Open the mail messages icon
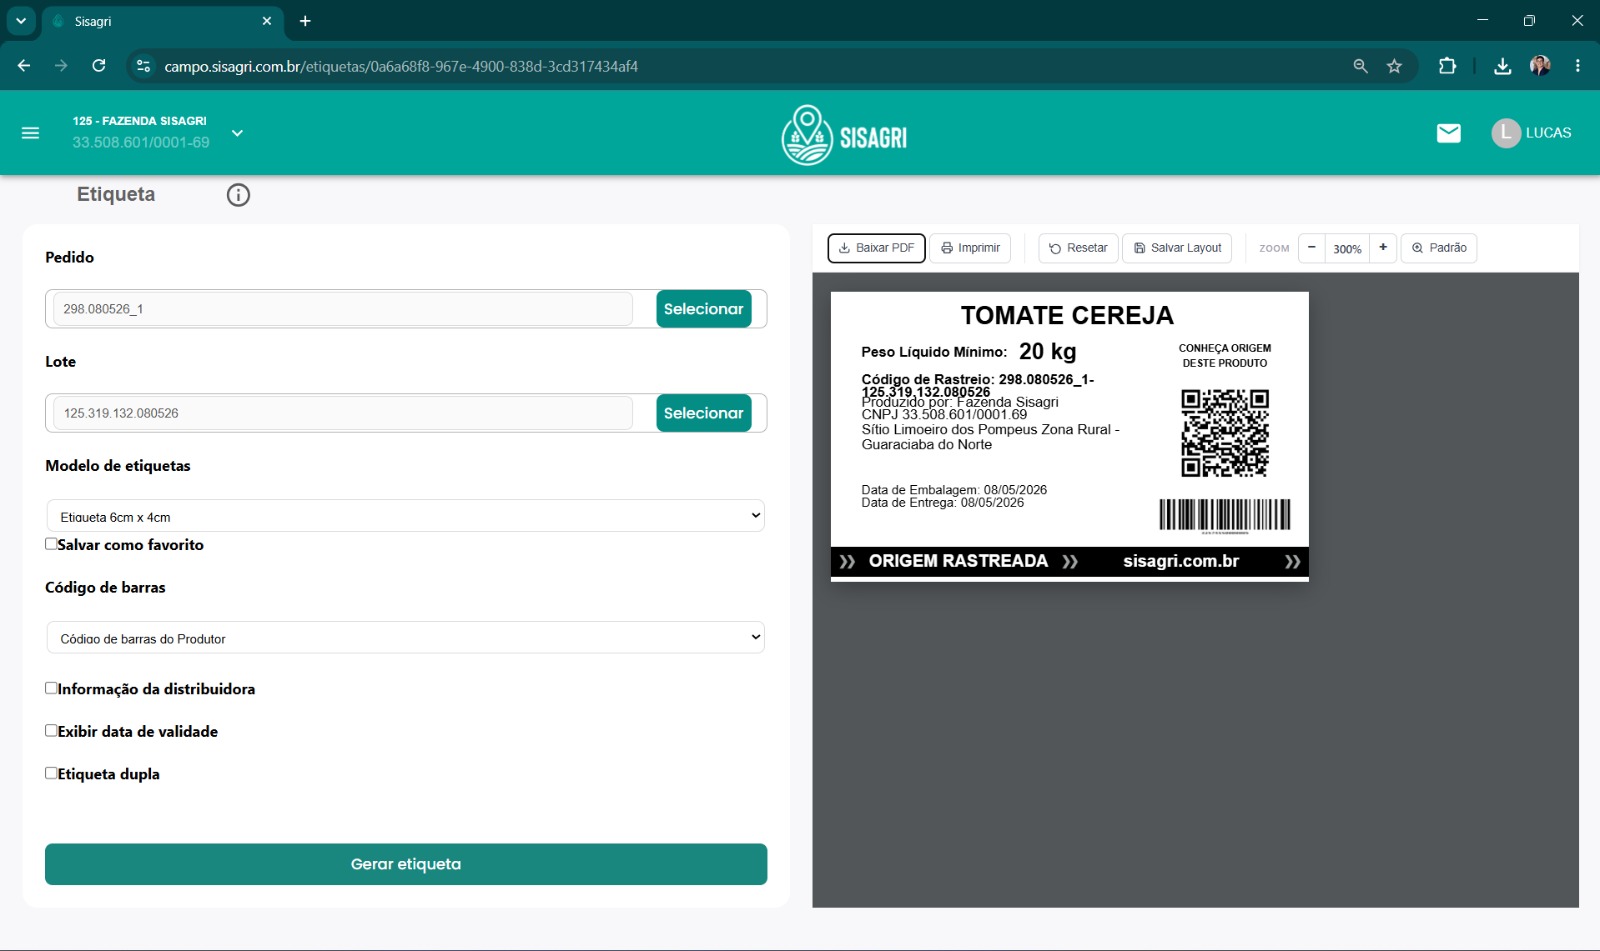 1448,133
